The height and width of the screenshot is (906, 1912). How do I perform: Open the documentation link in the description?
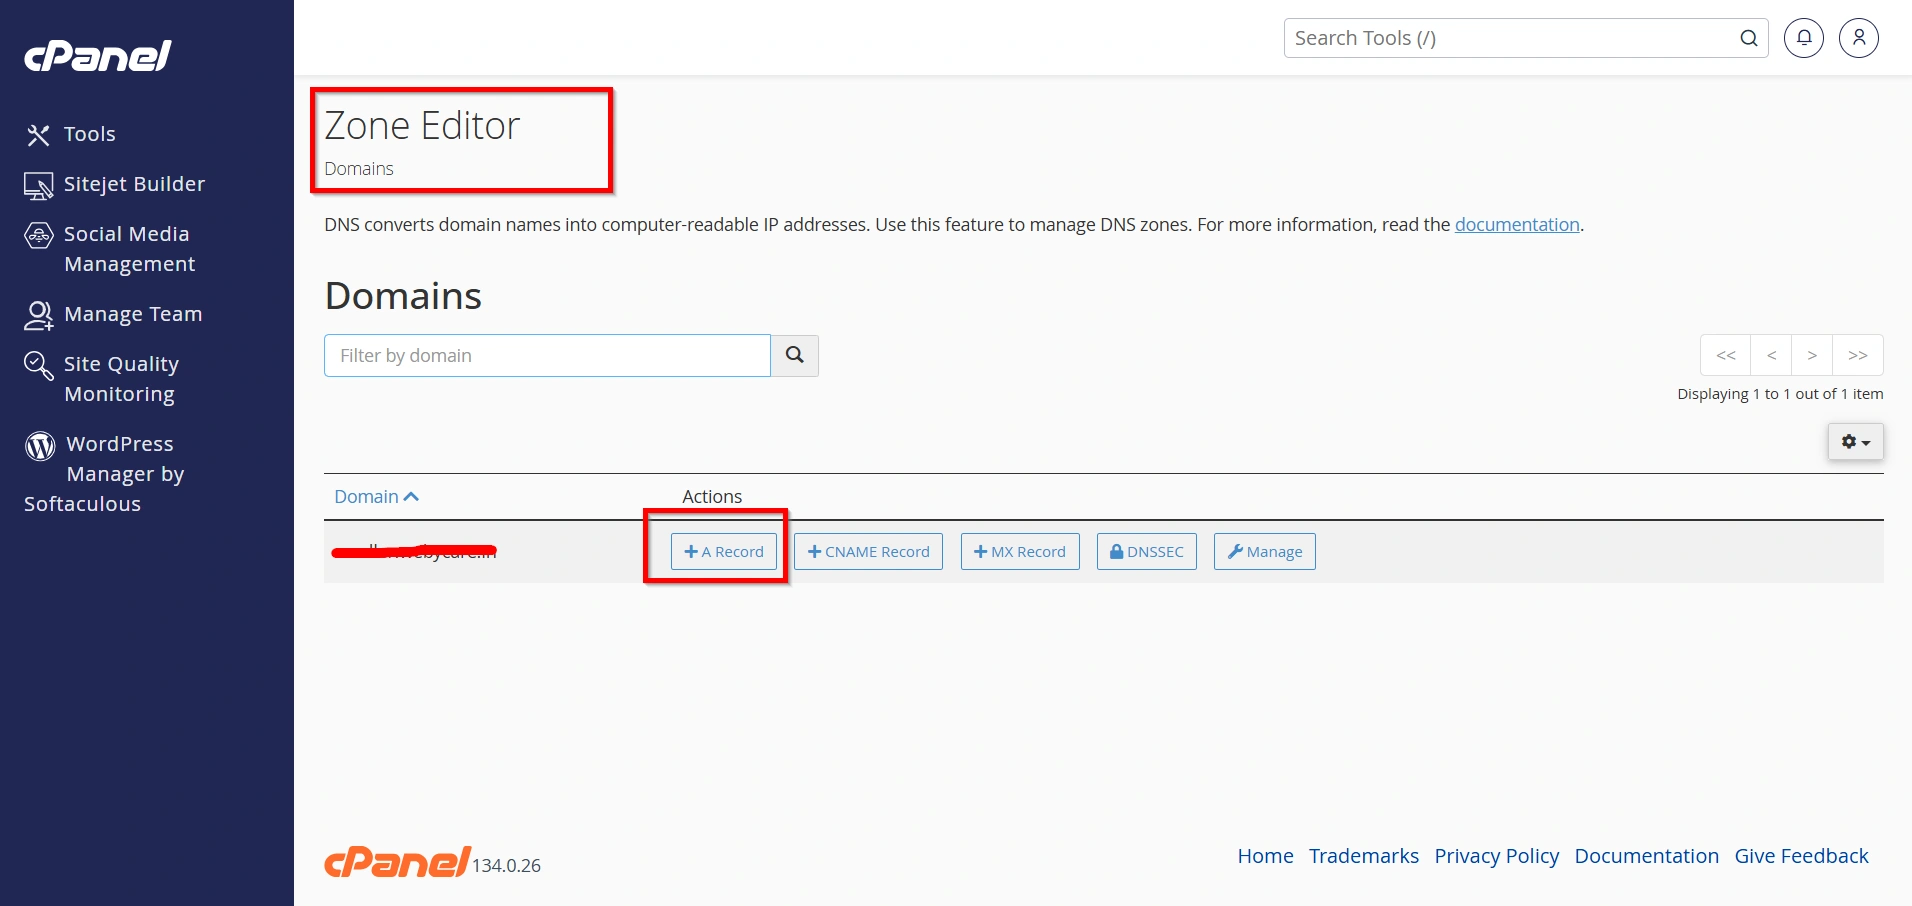(x=1517, y=225)
